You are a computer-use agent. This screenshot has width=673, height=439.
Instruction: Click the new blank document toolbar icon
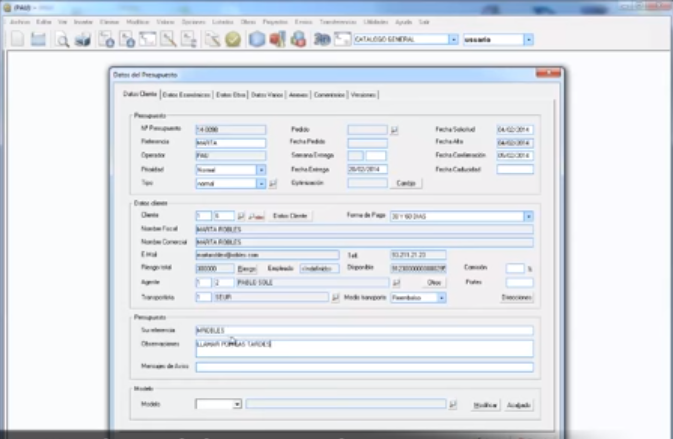click(17, 40)
